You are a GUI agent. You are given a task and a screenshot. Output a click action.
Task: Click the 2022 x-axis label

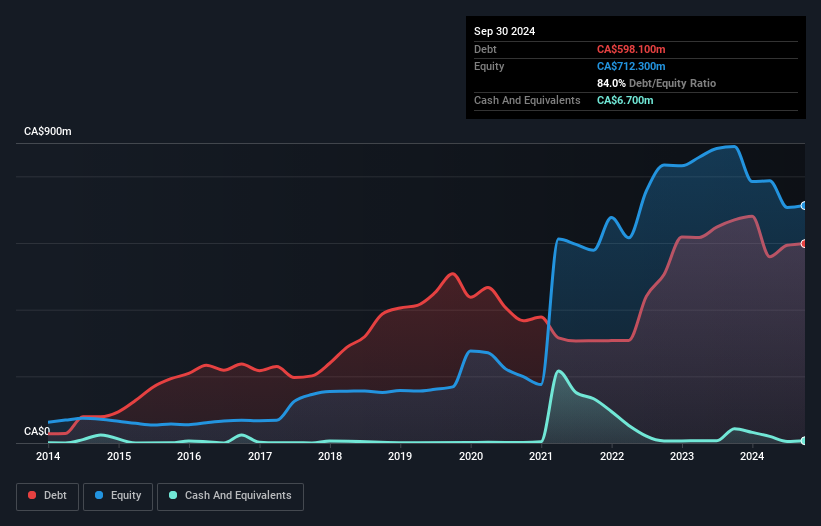pos(612,456)
